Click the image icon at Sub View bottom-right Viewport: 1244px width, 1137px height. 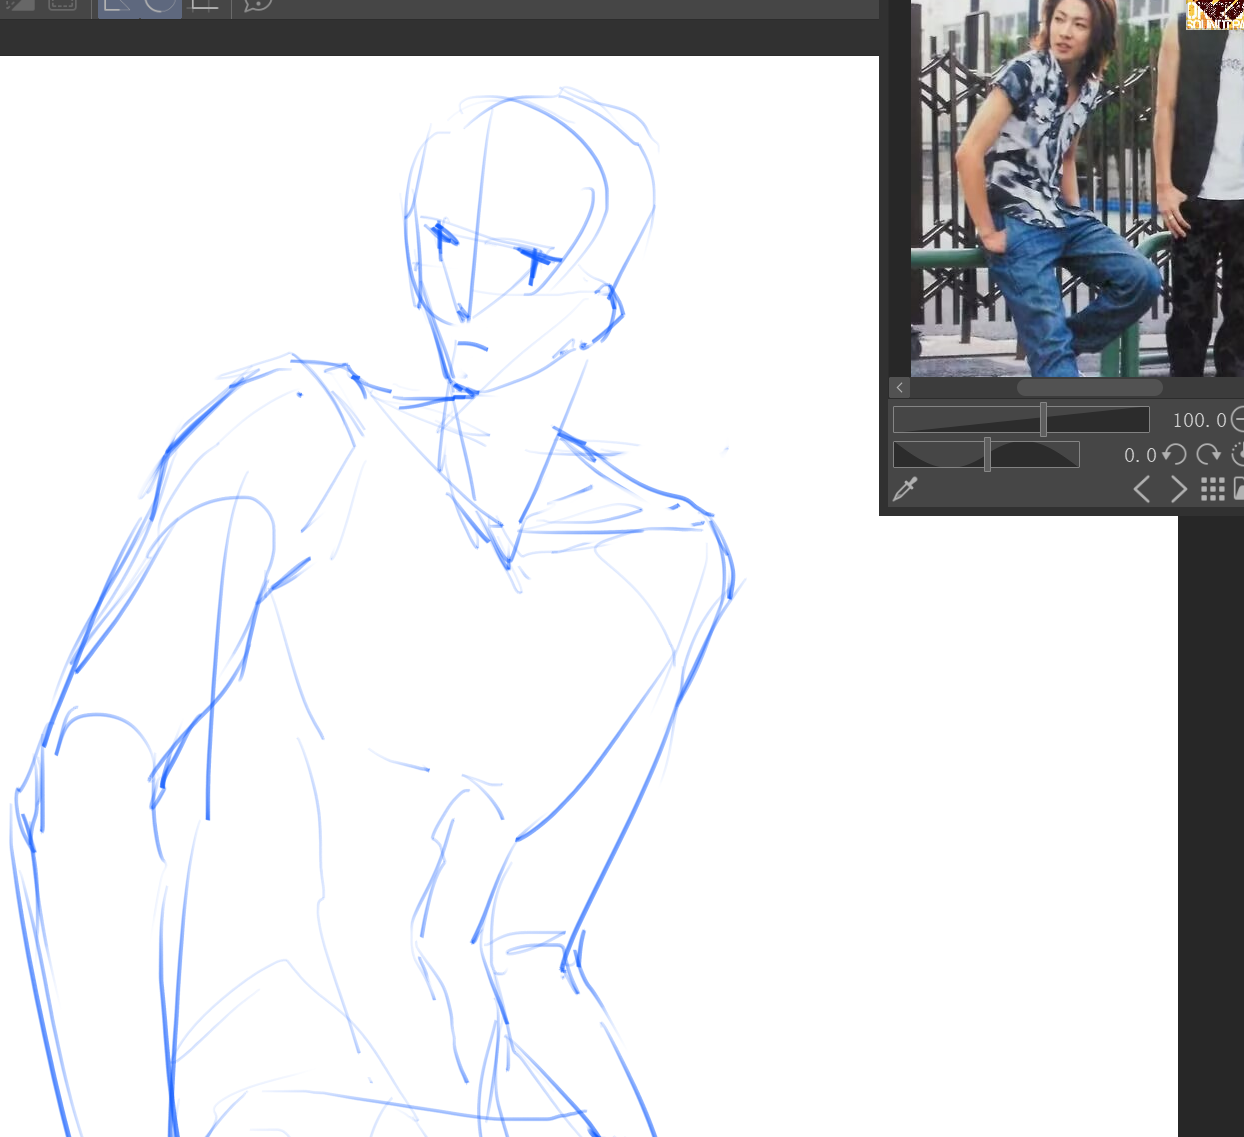pyautogui.click(x=1238, y=489)
